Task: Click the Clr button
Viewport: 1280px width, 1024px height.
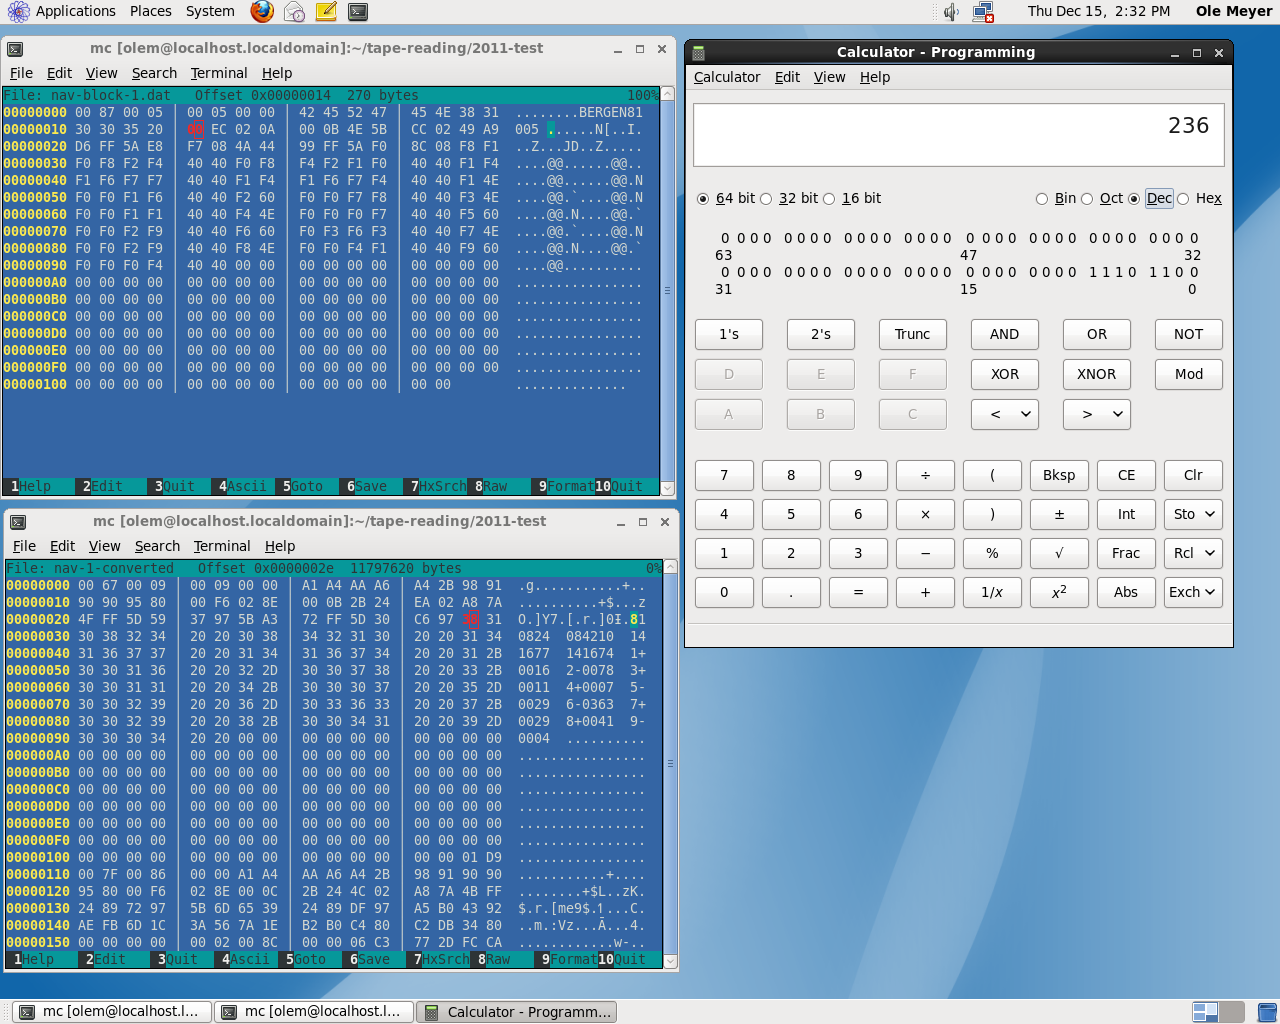Action: tap(1193, 475)
